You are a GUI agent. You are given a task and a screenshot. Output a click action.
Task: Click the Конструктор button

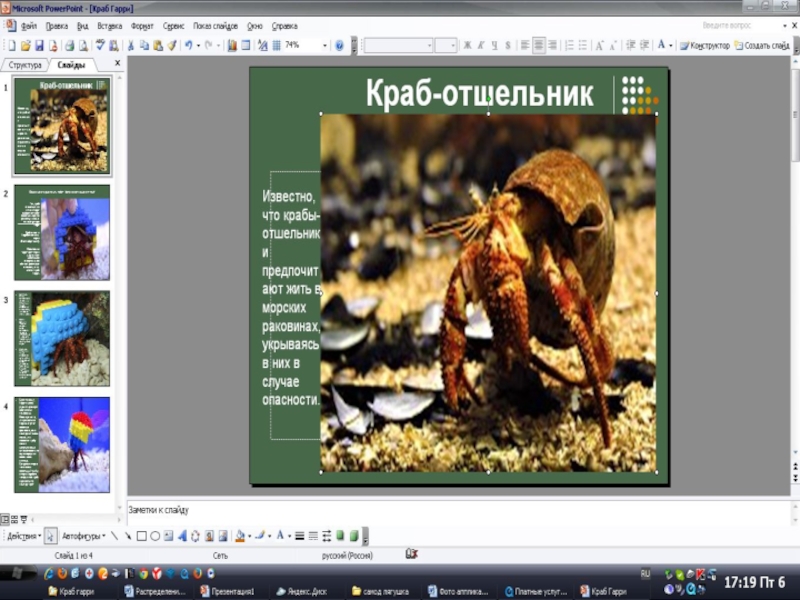pyautogui.click(x=704, y=45)
